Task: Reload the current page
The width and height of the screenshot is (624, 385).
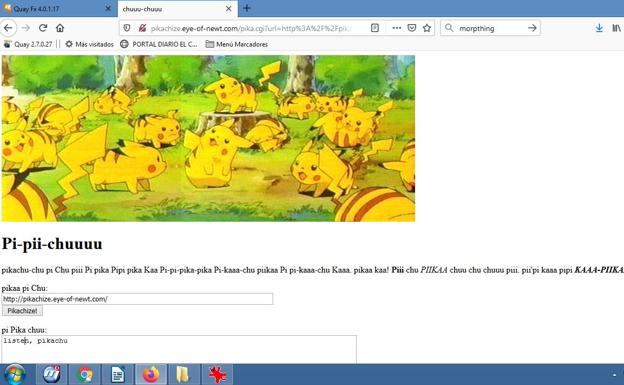Action: click(x=43, y=28)
